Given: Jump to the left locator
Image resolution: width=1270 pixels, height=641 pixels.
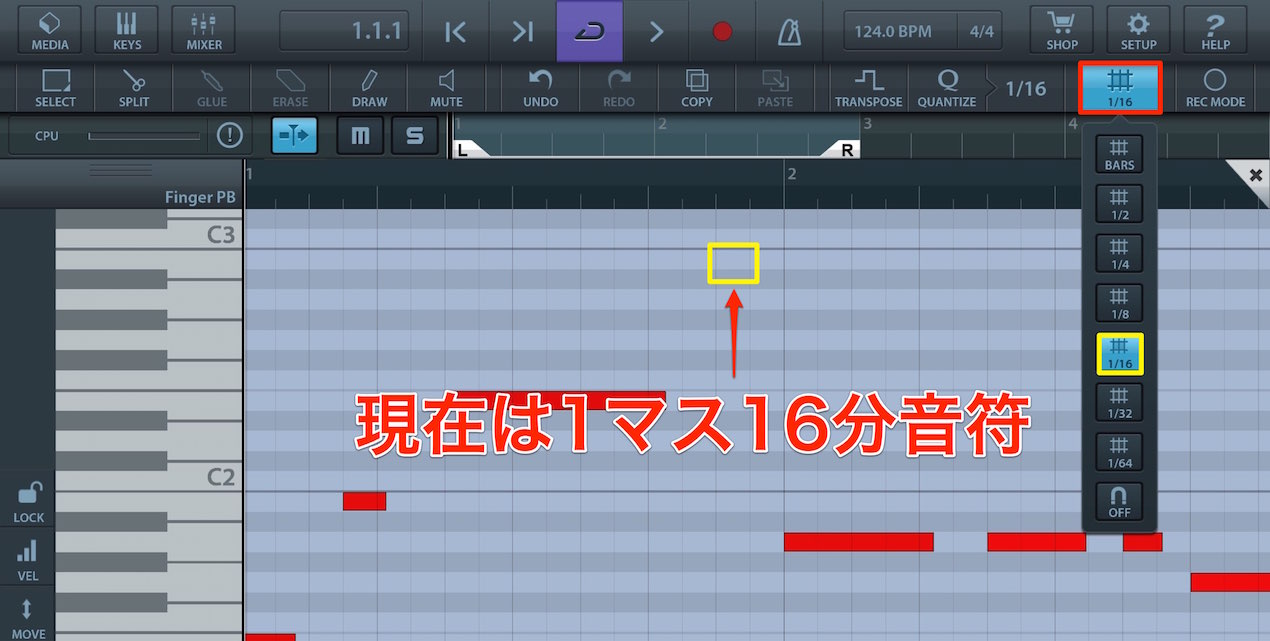Looking at the screenshot, I should 455,31.
